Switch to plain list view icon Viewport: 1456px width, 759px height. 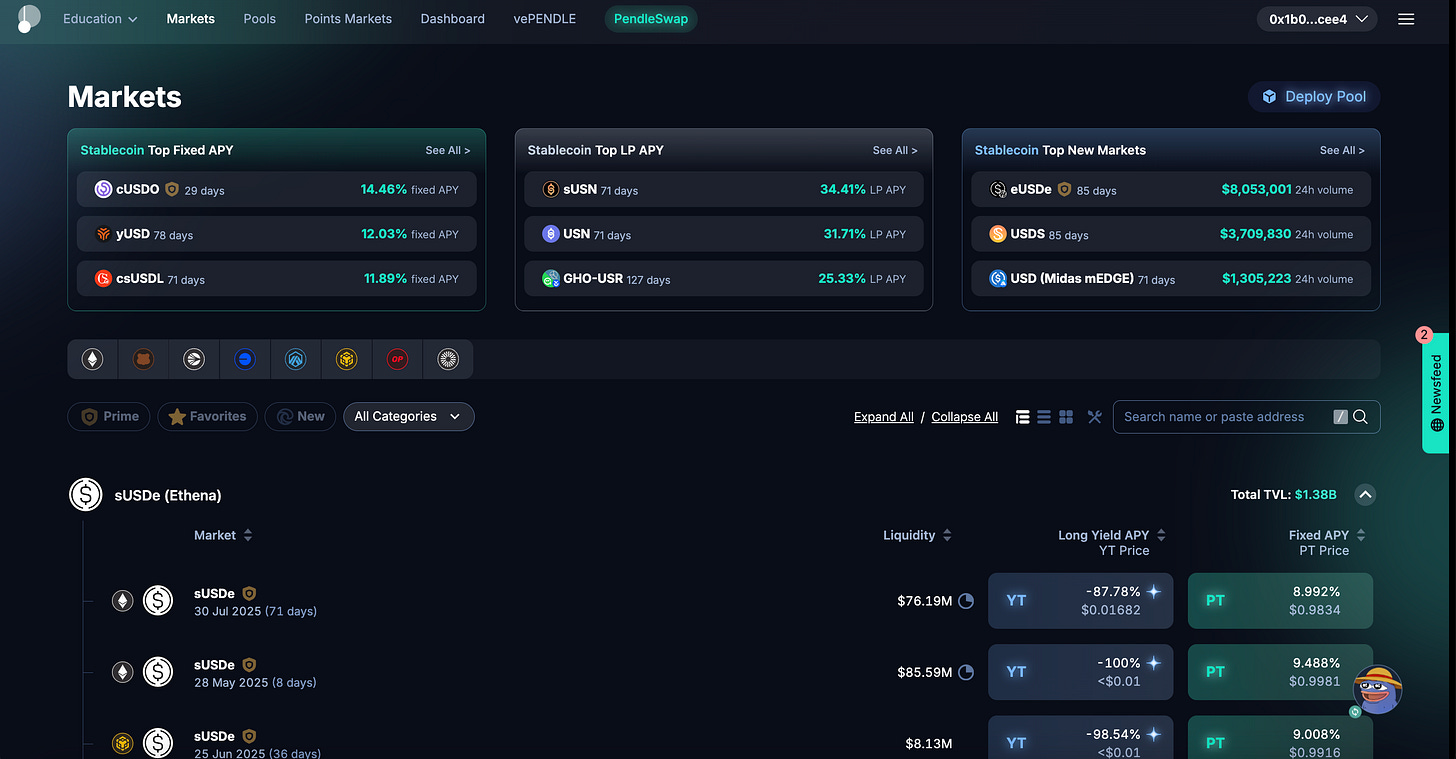tap(1044, 417)
